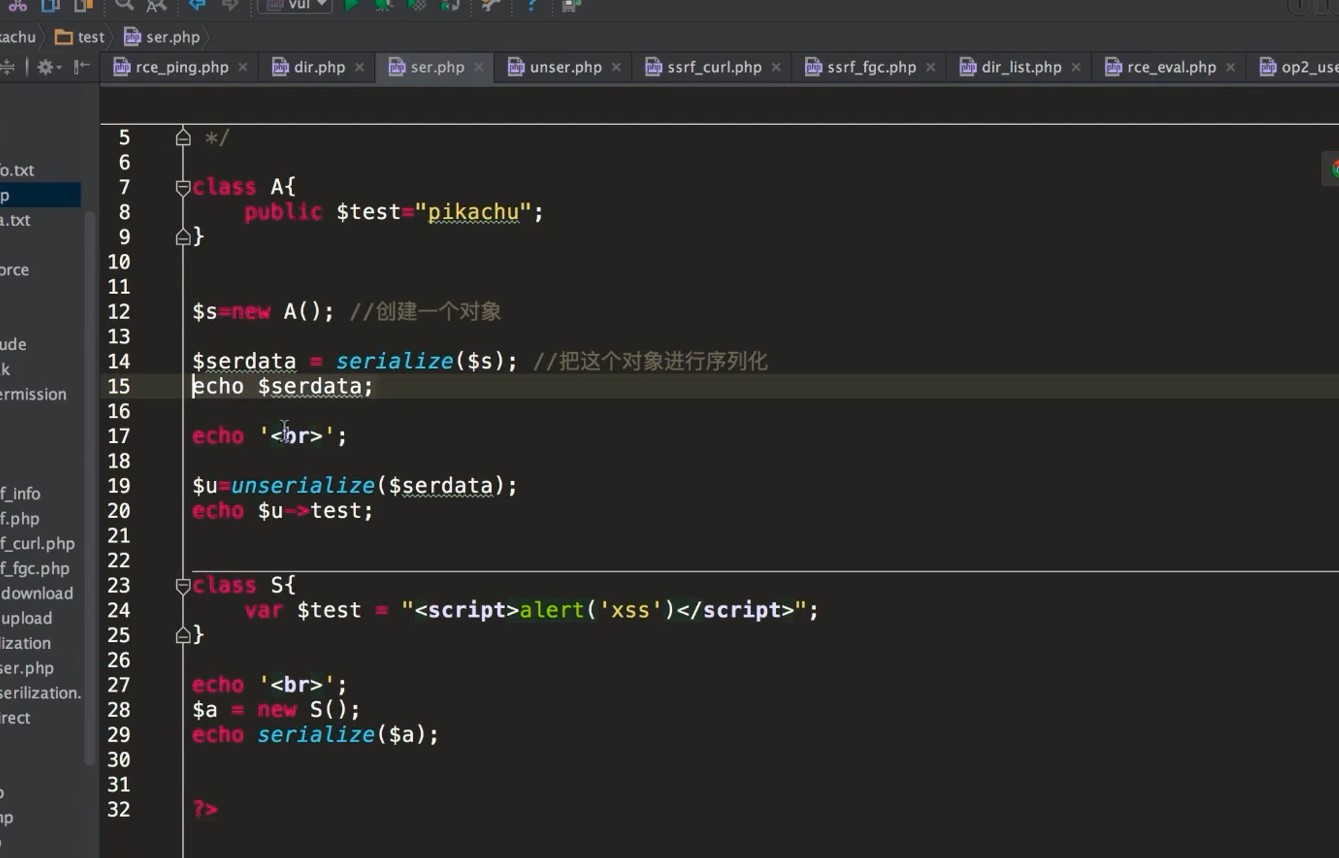The image size is (1339, 858).
Task: Click the "pikachu" string on line 8
Action: coord(473,212)
